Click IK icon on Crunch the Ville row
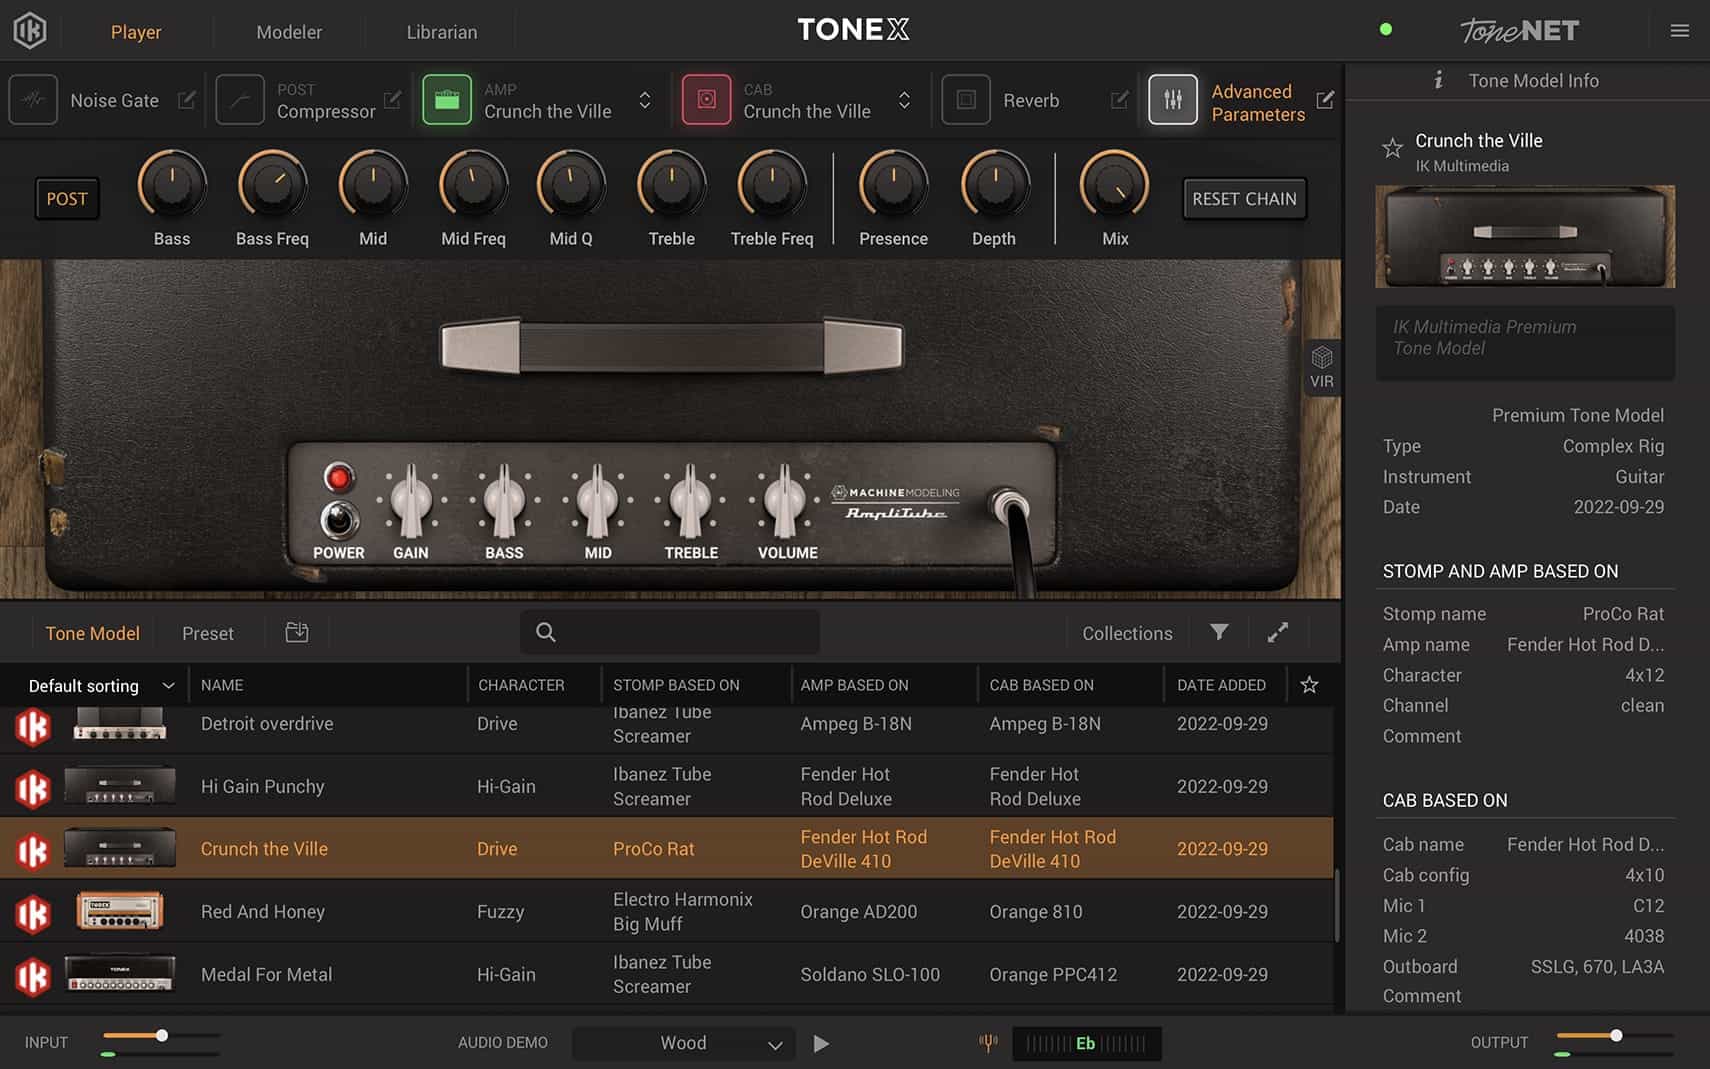 [x=32, y=851]
